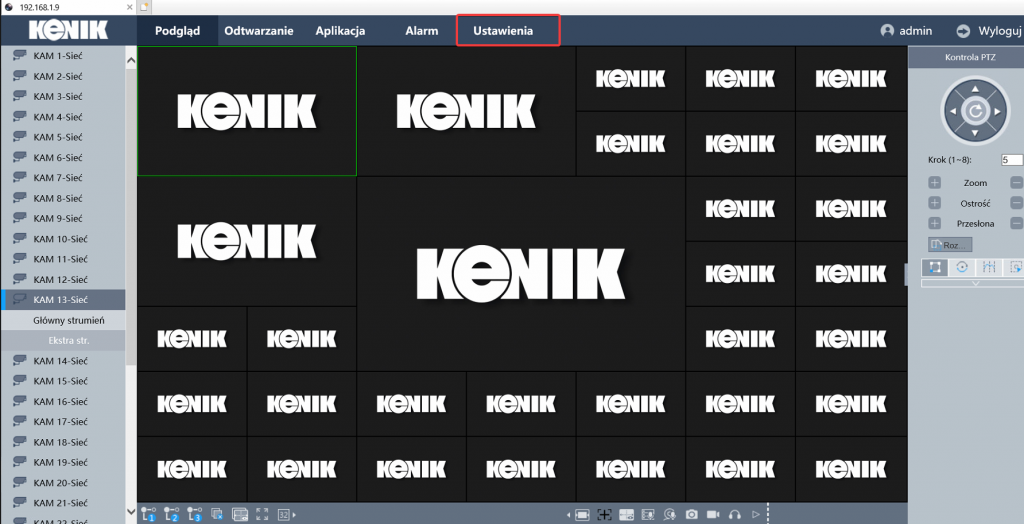This screenshot has width=1024, height=524.
Task: Click the Wyloguj logout button
Action: pyautogui.click(x=990, y=31)
